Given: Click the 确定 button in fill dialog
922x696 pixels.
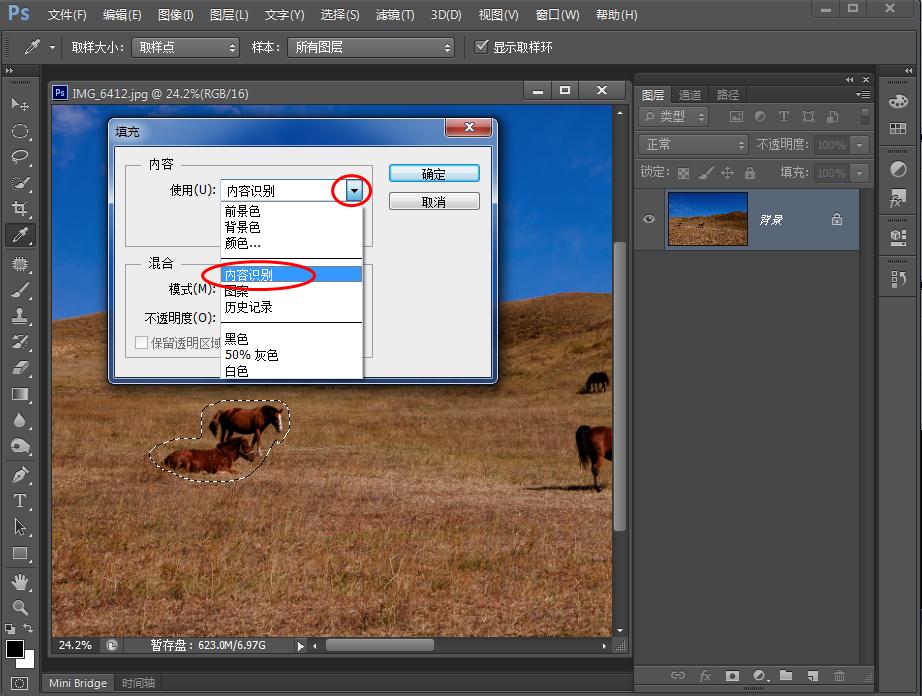Looking at the screenshot, I should (x=434, y=174).
